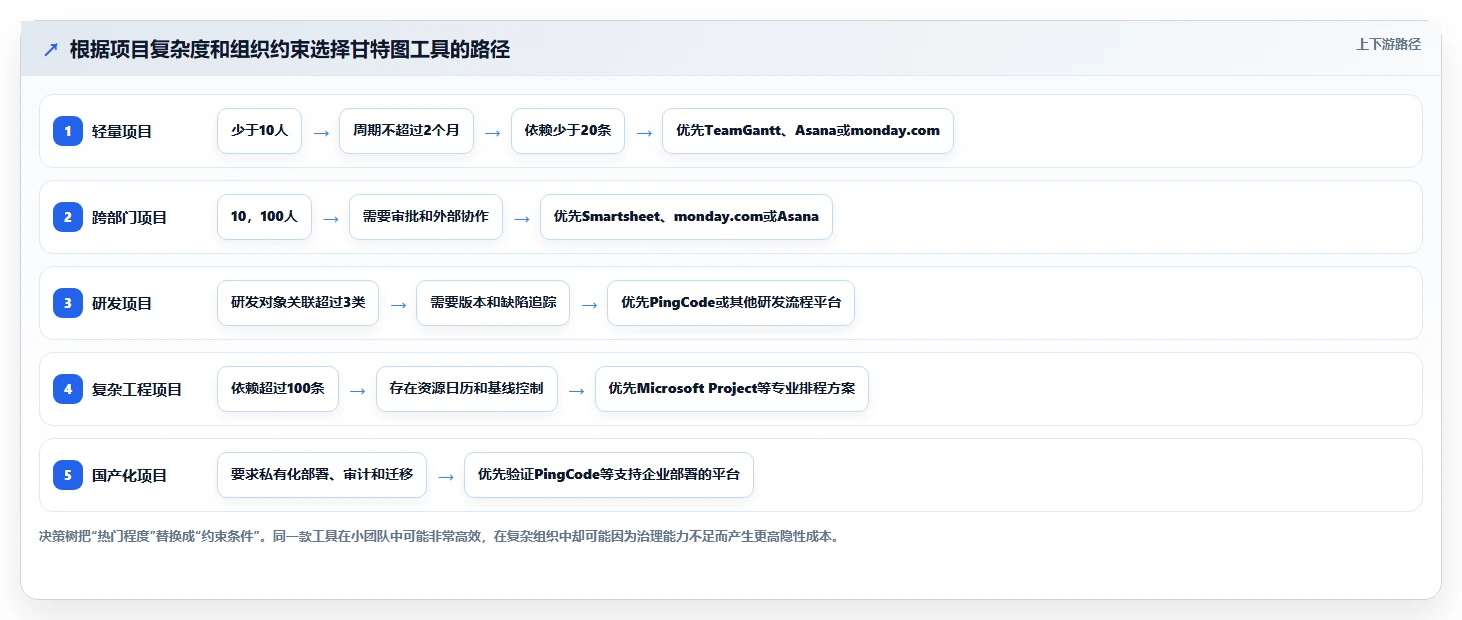Click the 需要审批和外部协作 chip
1462x620 pixels.
pyautogui.click(x=426, y=217)
